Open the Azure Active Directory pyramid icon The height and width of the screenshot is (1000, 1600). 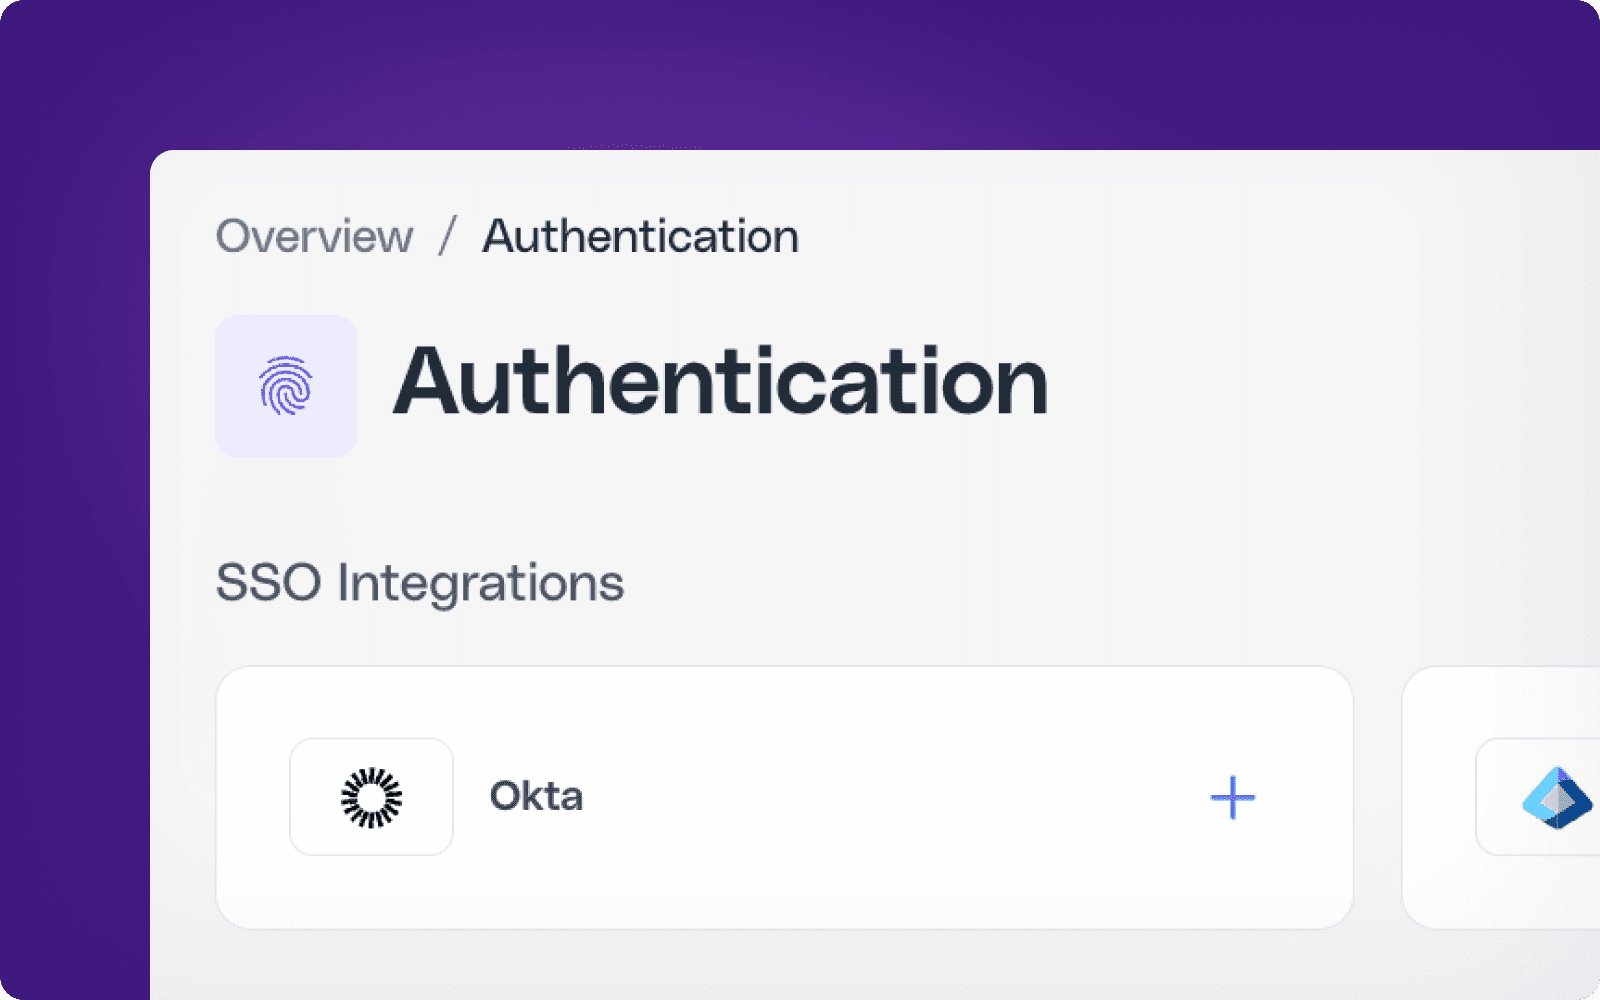pos(1558,797)
